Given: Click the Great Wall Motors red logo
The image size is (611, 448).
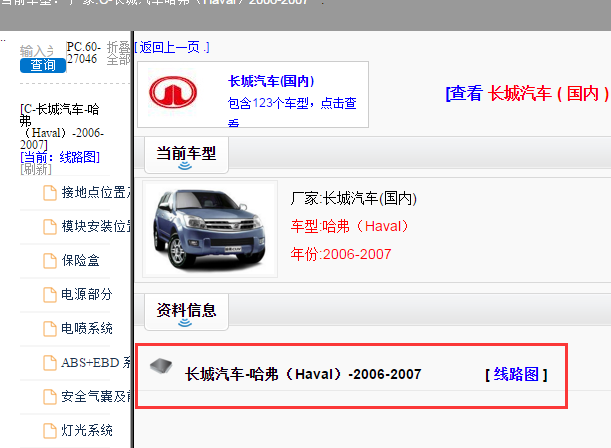Looking at the screenshot, I should [x=173, y=92].
